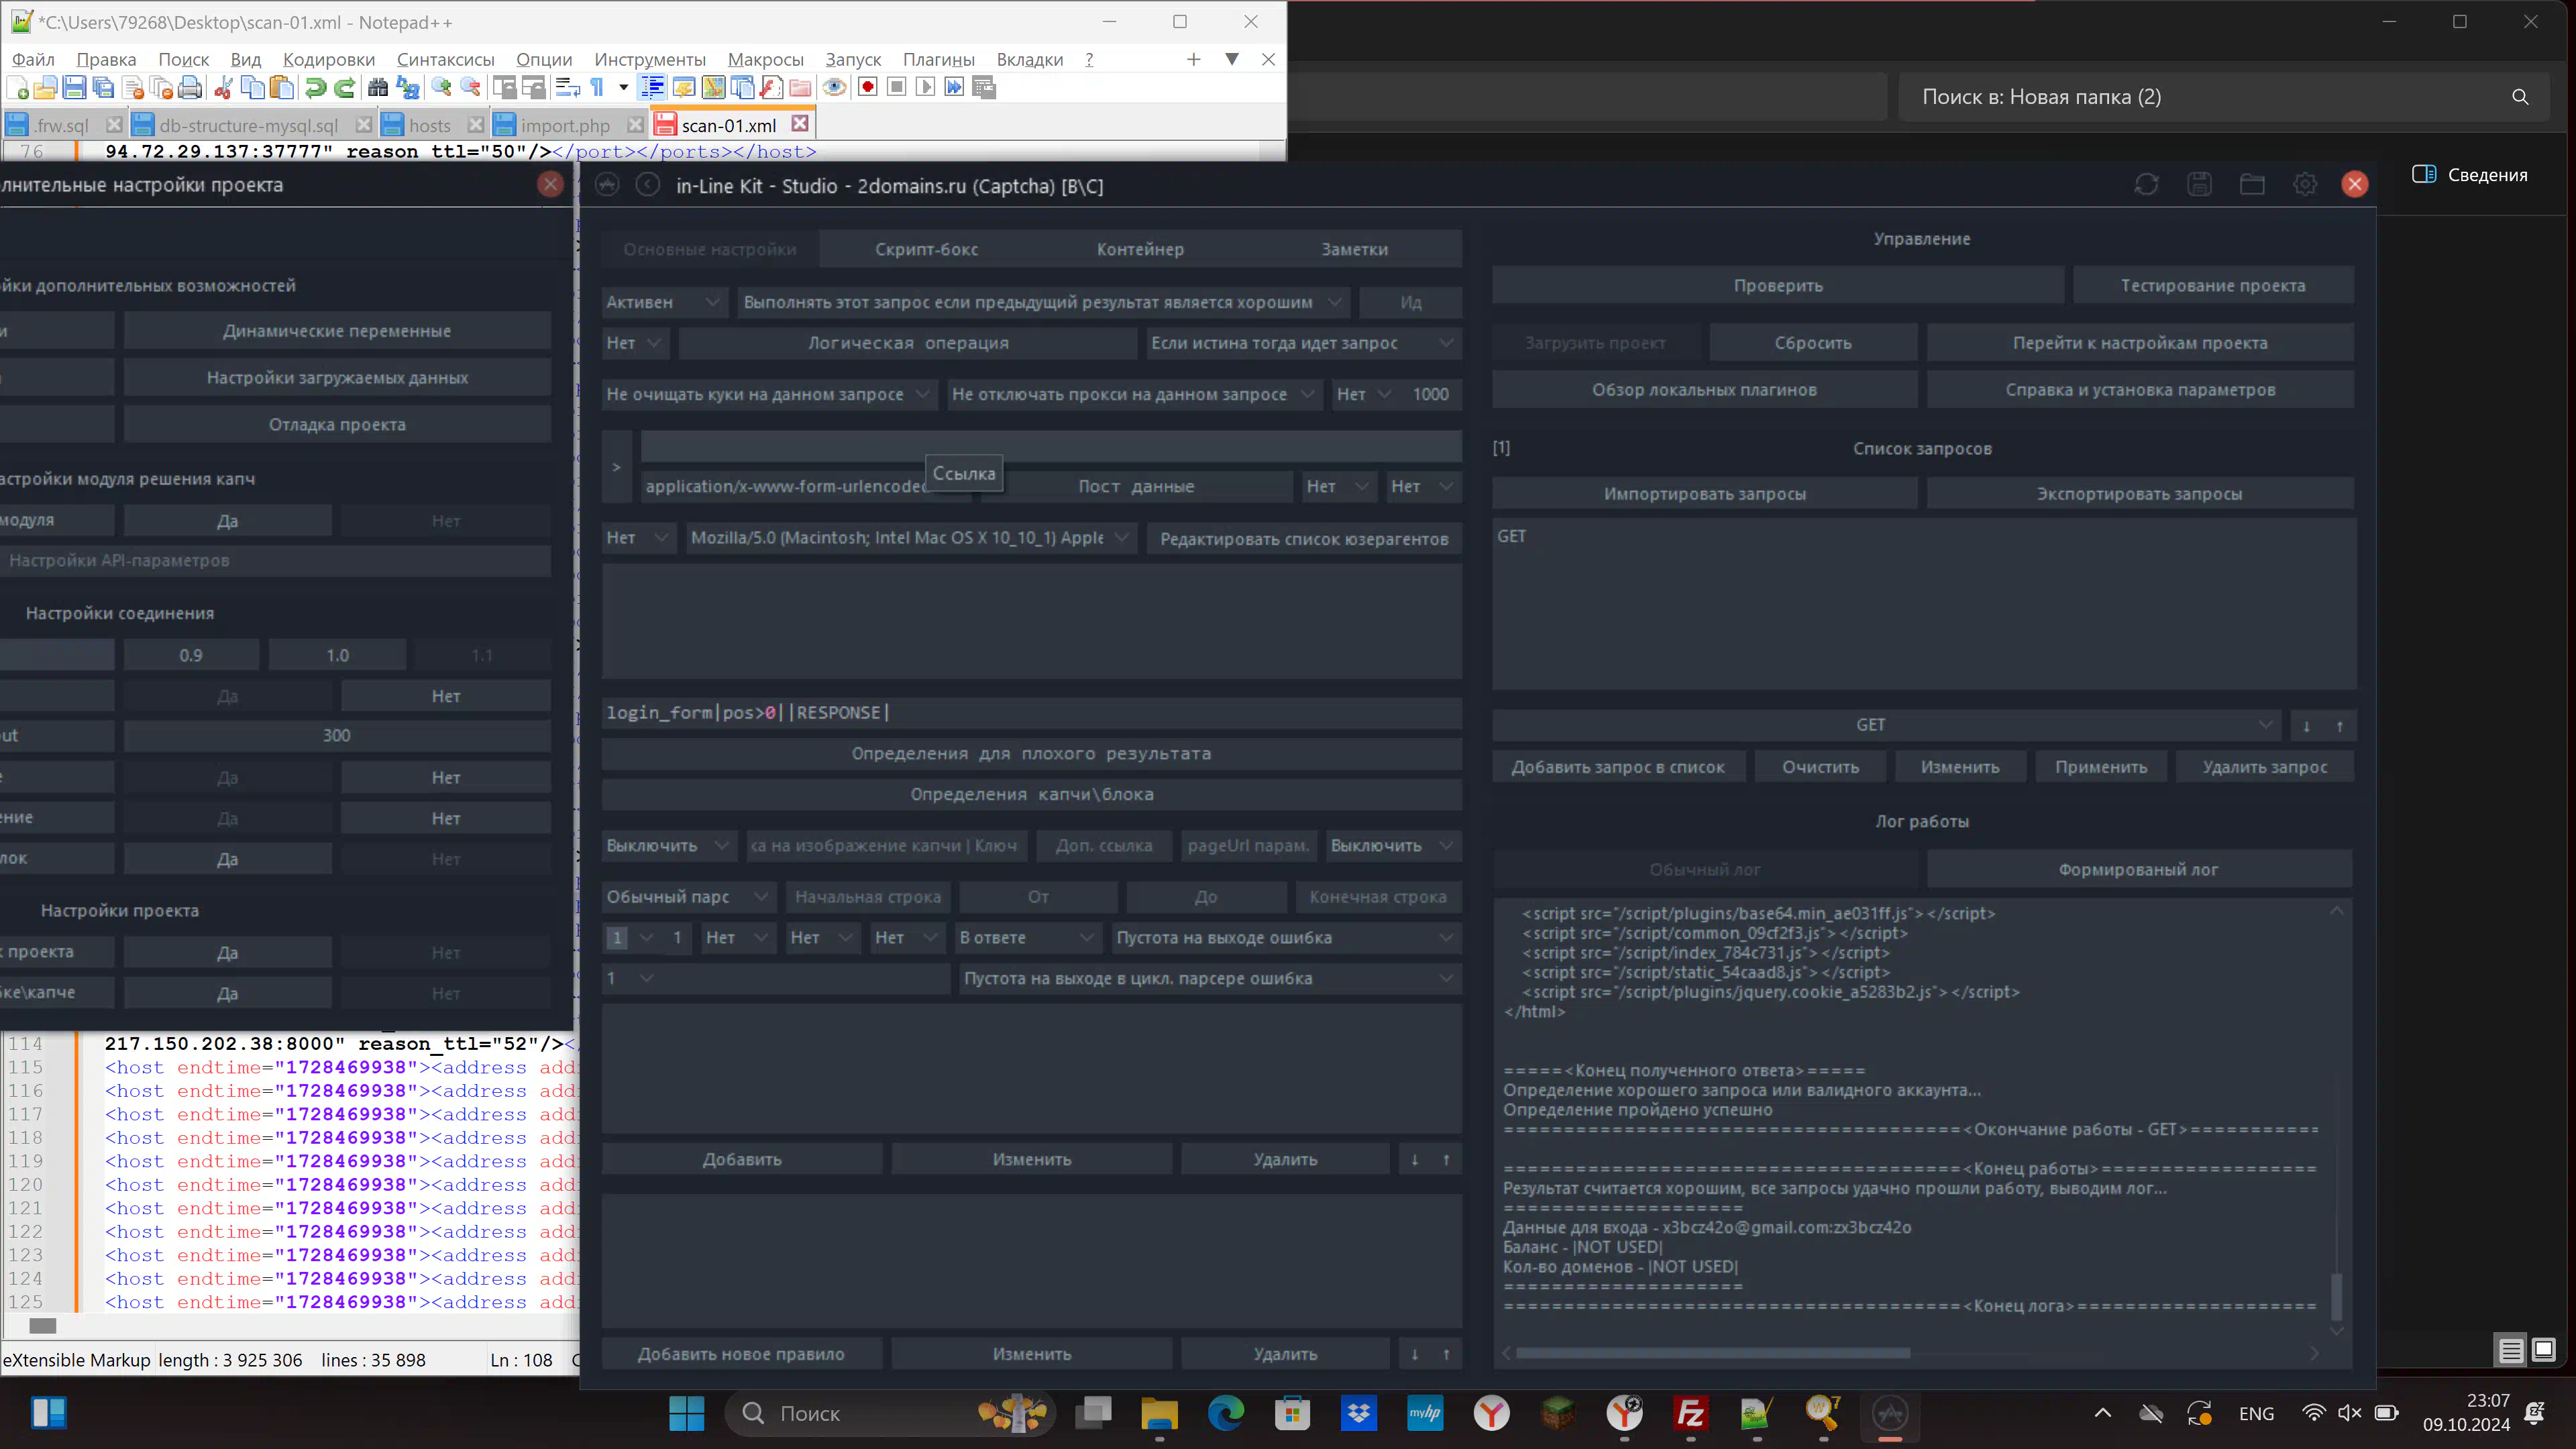The height and width of the screenshot is (1449, 2576).
Task: Switch to Скрипт-бокс tab
Action: pyautogui.click(x=926, y=249)
